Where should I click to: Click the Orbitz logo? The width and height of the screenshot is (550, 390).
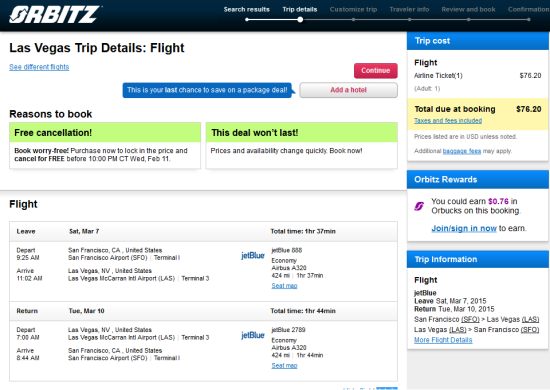(x=55, y=14)
